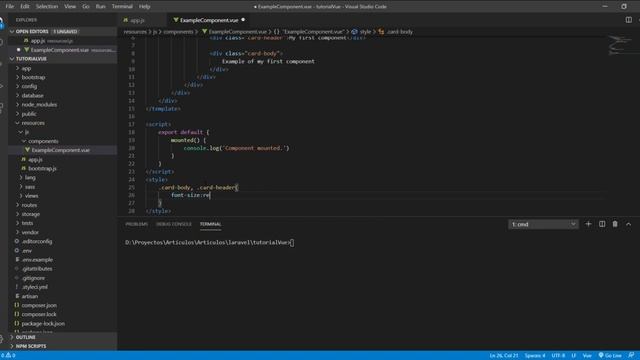
Task: Open the Go menu
Action: [86, 7]
